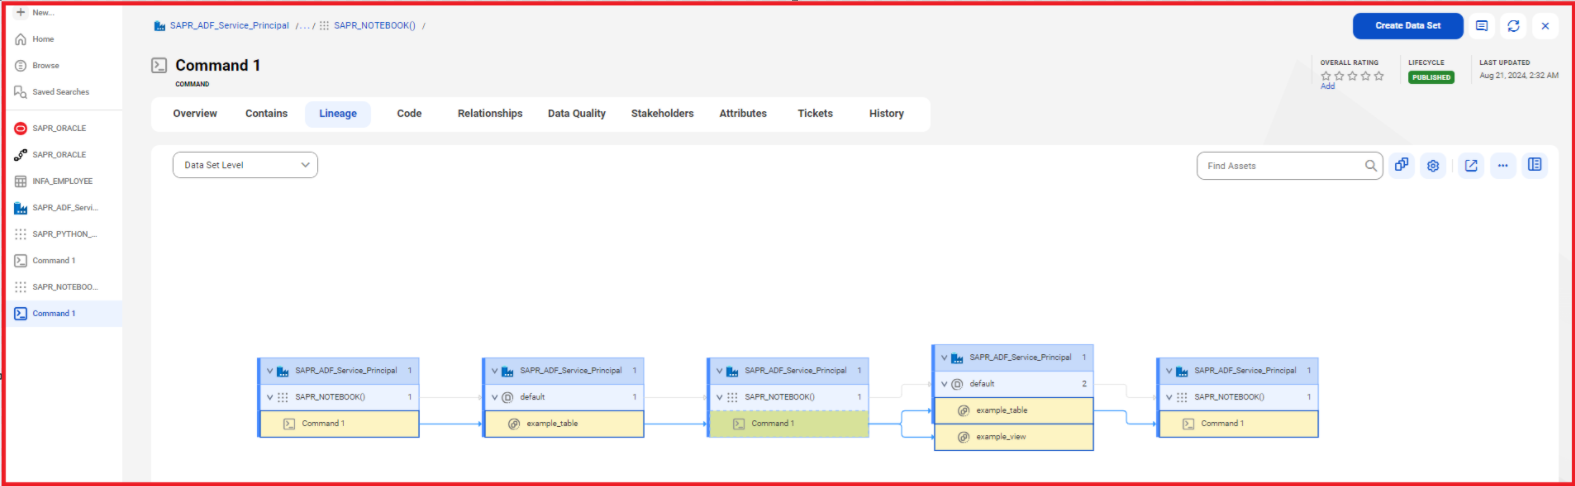Open the Code tab
This screenshot has width=1575, height=486.
(x=409, y=114)
